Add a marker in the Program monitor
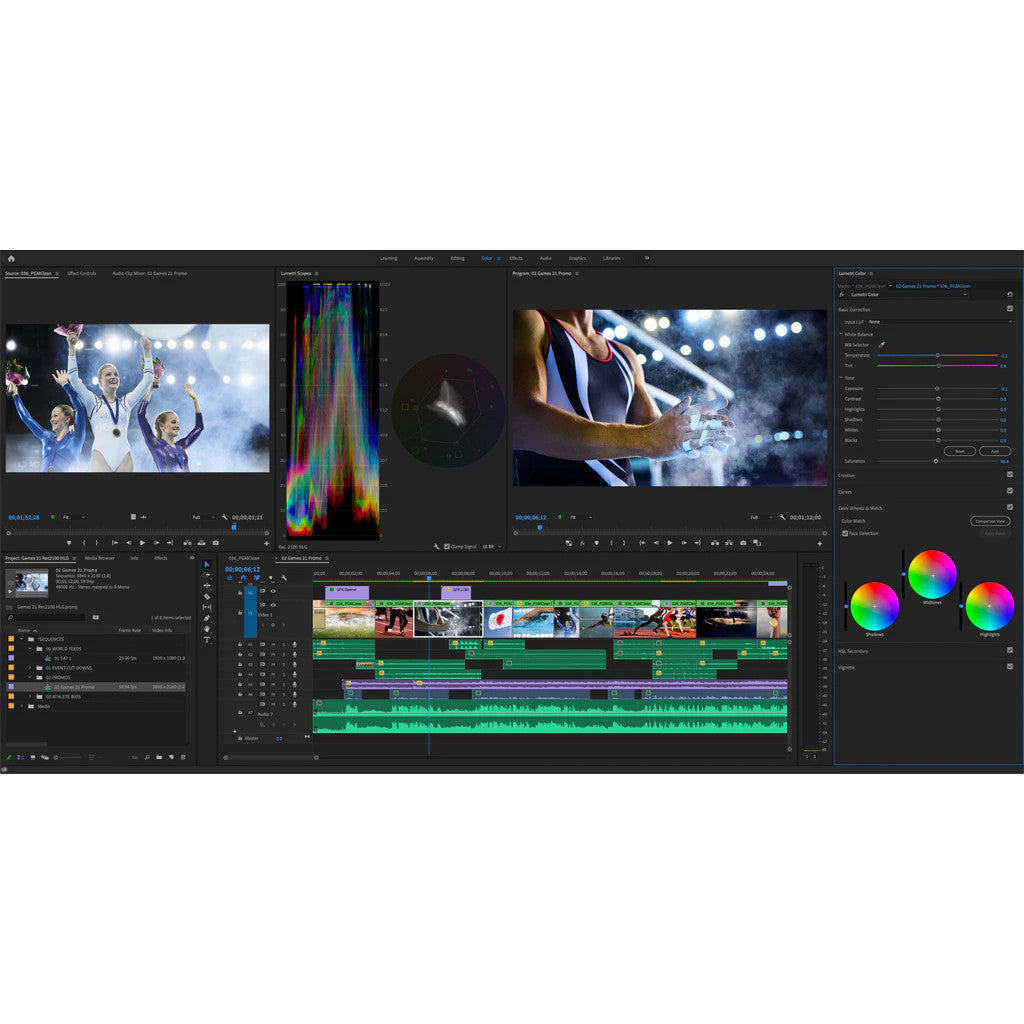Screen dimensions: 1024x1024 tap(596, 543)
